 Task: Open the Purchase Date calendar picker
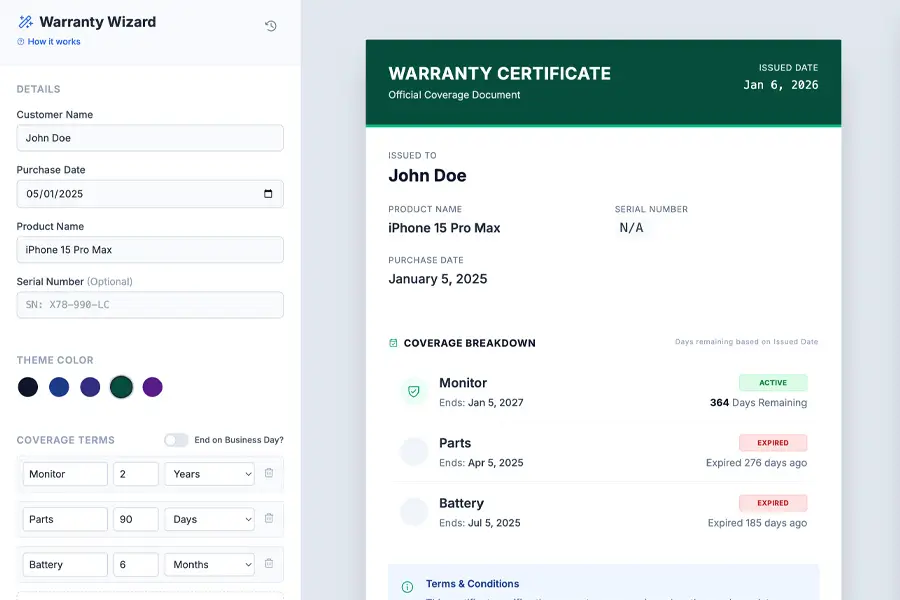coord(268,194)
